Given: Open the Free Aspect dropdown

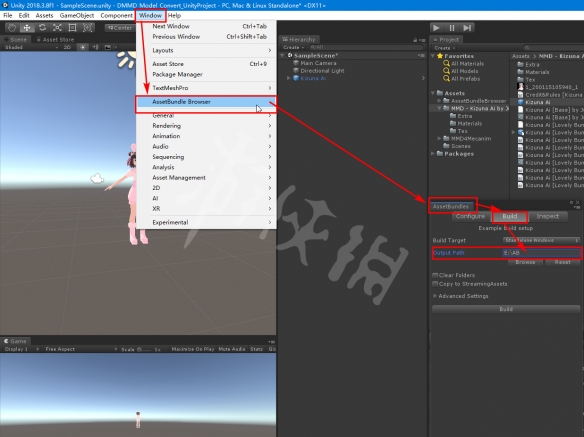Looking at the screenshot, I should [x=81, y=349].
